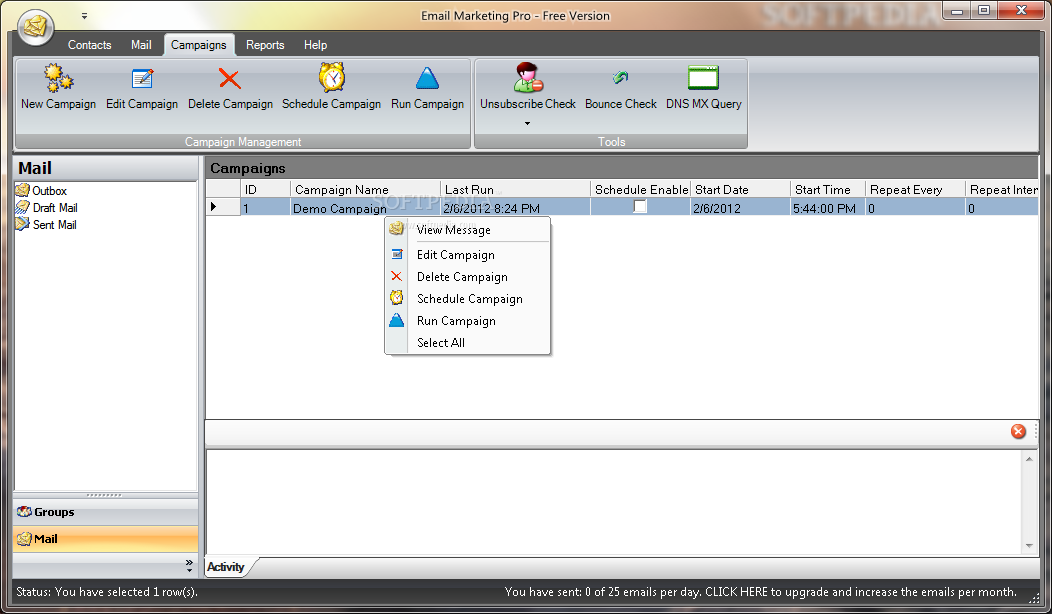Viewport: 1052px width, 614px height.
Task: Click the Schedule Enable column header
Action: (641, 190)
